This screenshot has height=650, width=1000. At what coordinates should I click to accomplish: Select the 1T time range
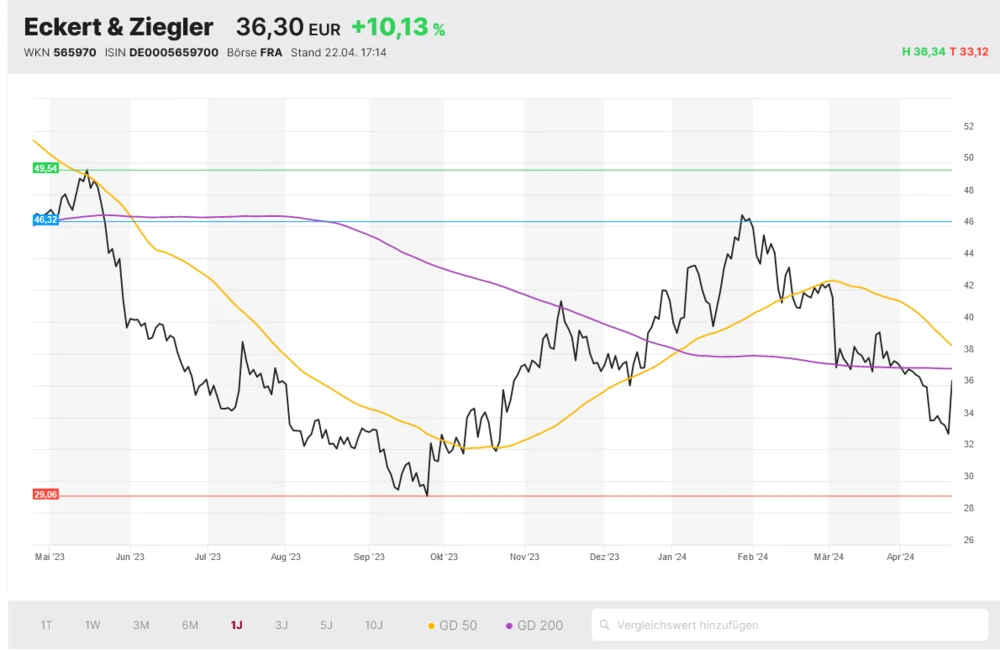tap(46, 625)
